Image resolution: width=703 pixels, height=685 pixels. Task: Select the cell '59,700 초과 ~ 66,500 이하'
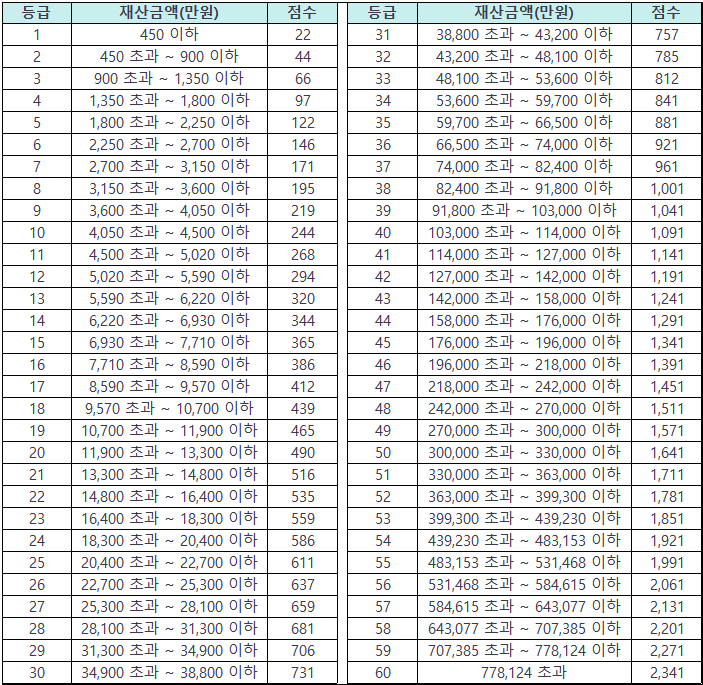pyautogui.click(x=524, y=122)
